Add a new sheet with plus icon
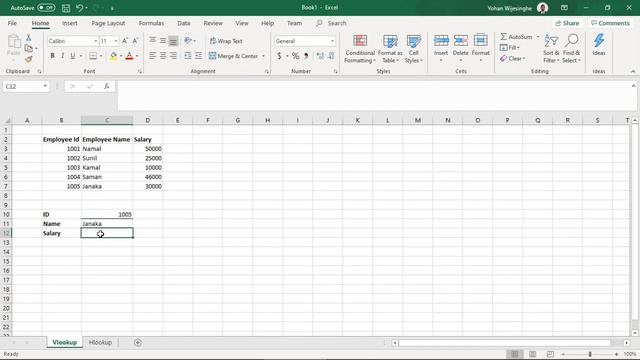640x360 pixels. pos(138,342)
